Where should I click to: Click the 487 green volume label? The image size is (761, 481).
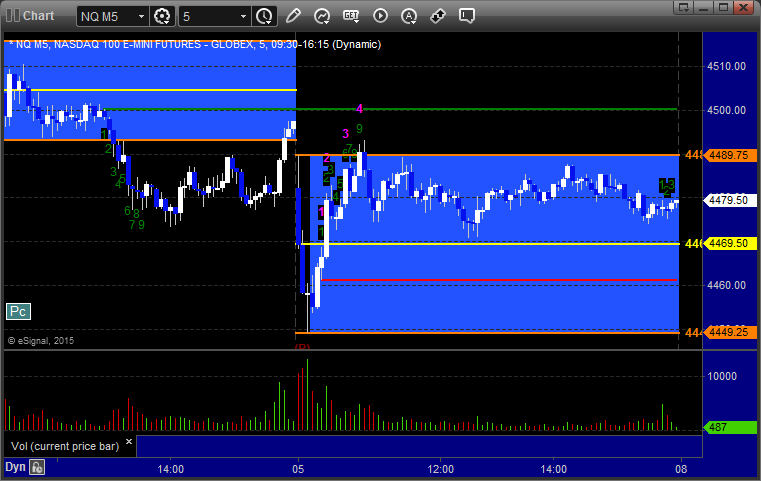pos(728,427)
